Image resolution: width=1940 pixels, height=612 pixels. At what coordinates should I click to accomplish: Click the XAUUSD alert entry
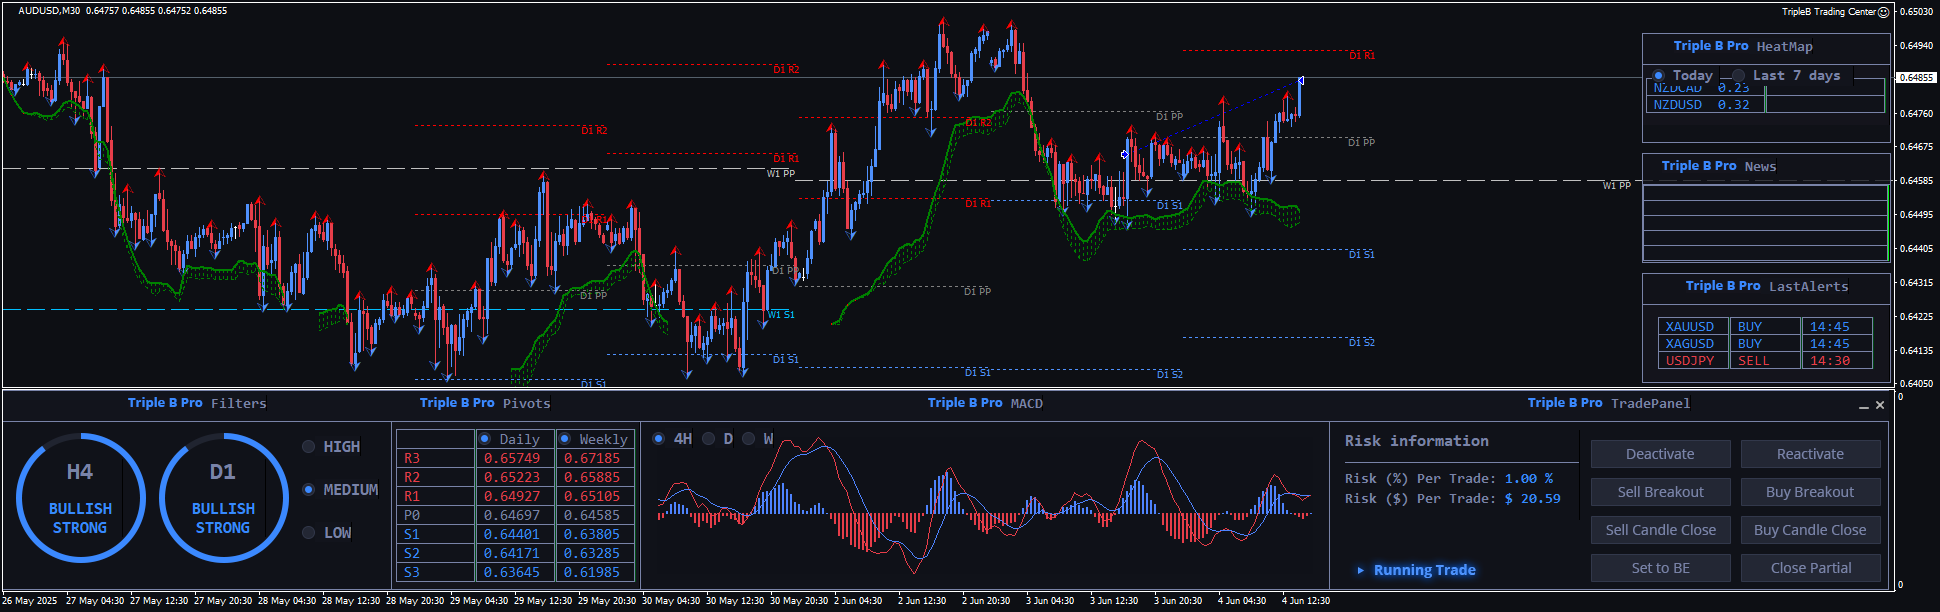pos(1690,327)
